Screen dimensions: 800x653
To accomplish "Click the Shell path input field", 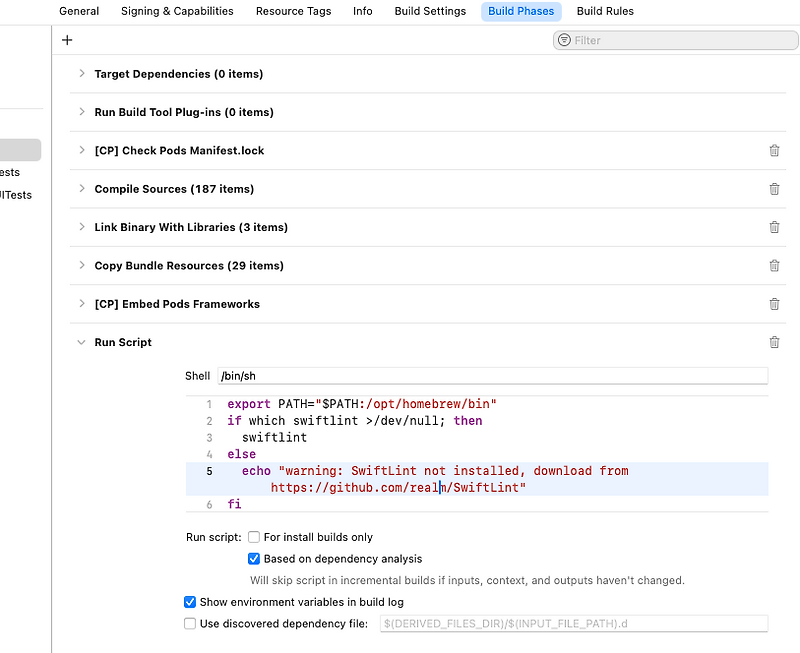I will [492, 376].
